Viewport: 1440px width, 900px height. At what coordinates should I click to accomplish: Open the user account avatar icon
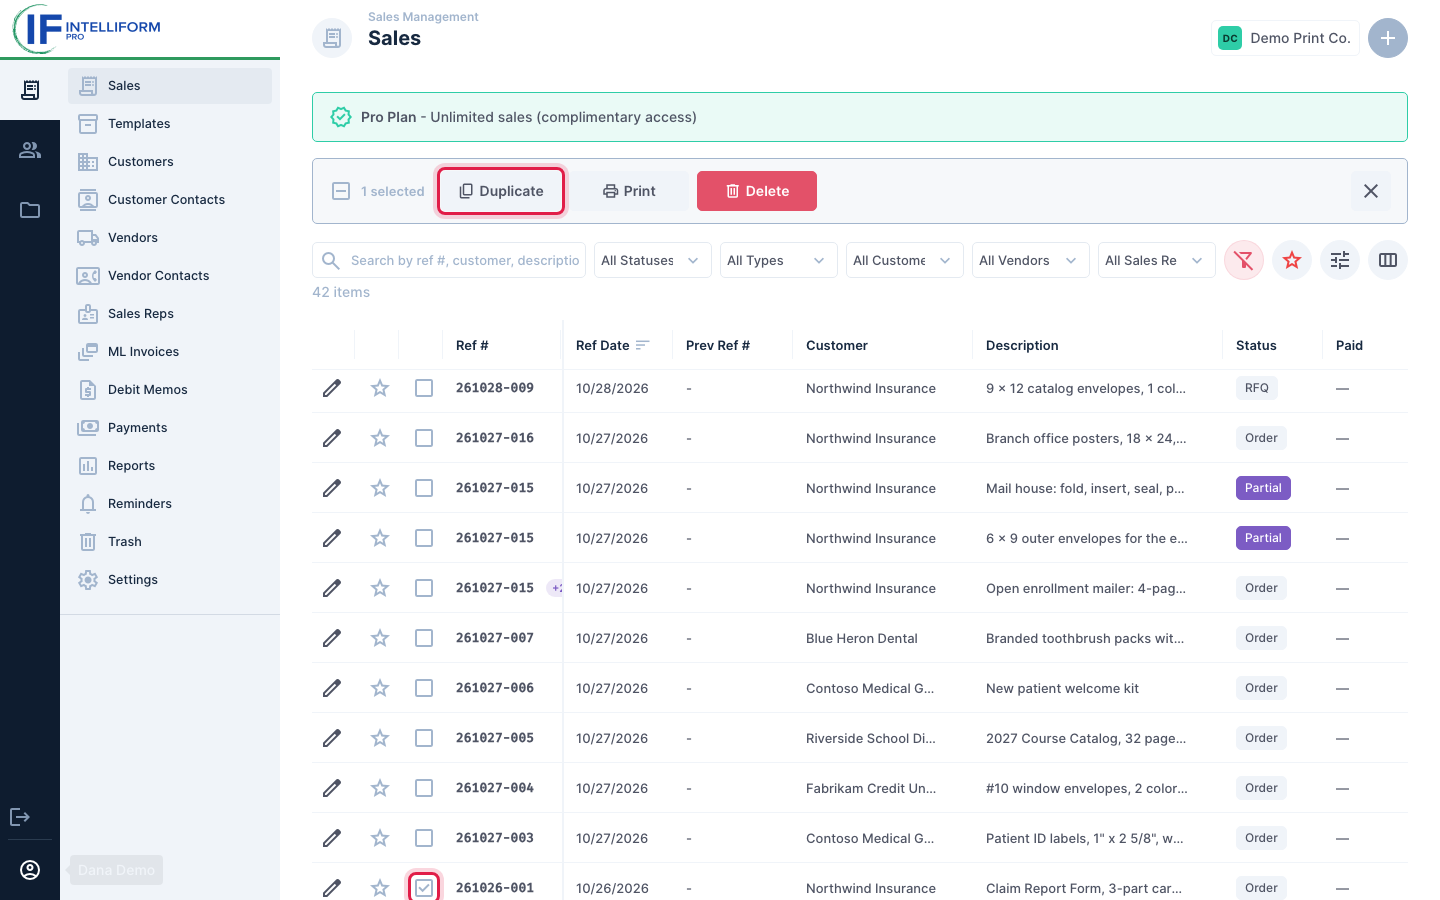click(30, 870)
